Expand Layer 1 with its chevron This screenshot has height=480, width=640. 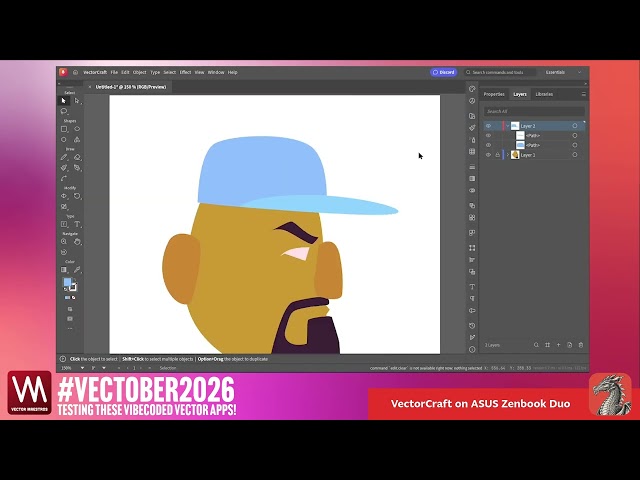[508, 155]
